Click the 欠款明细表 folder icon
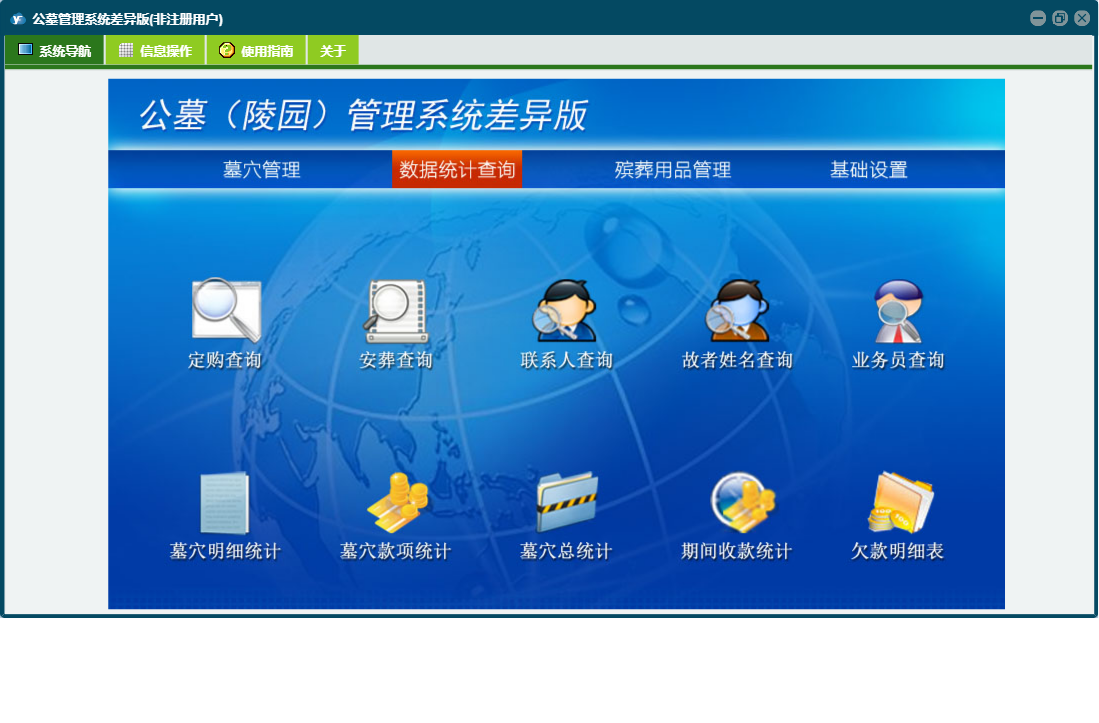The width and height of the screenshot is (1099, 723). pyautogui.click(x=898, y=503)
